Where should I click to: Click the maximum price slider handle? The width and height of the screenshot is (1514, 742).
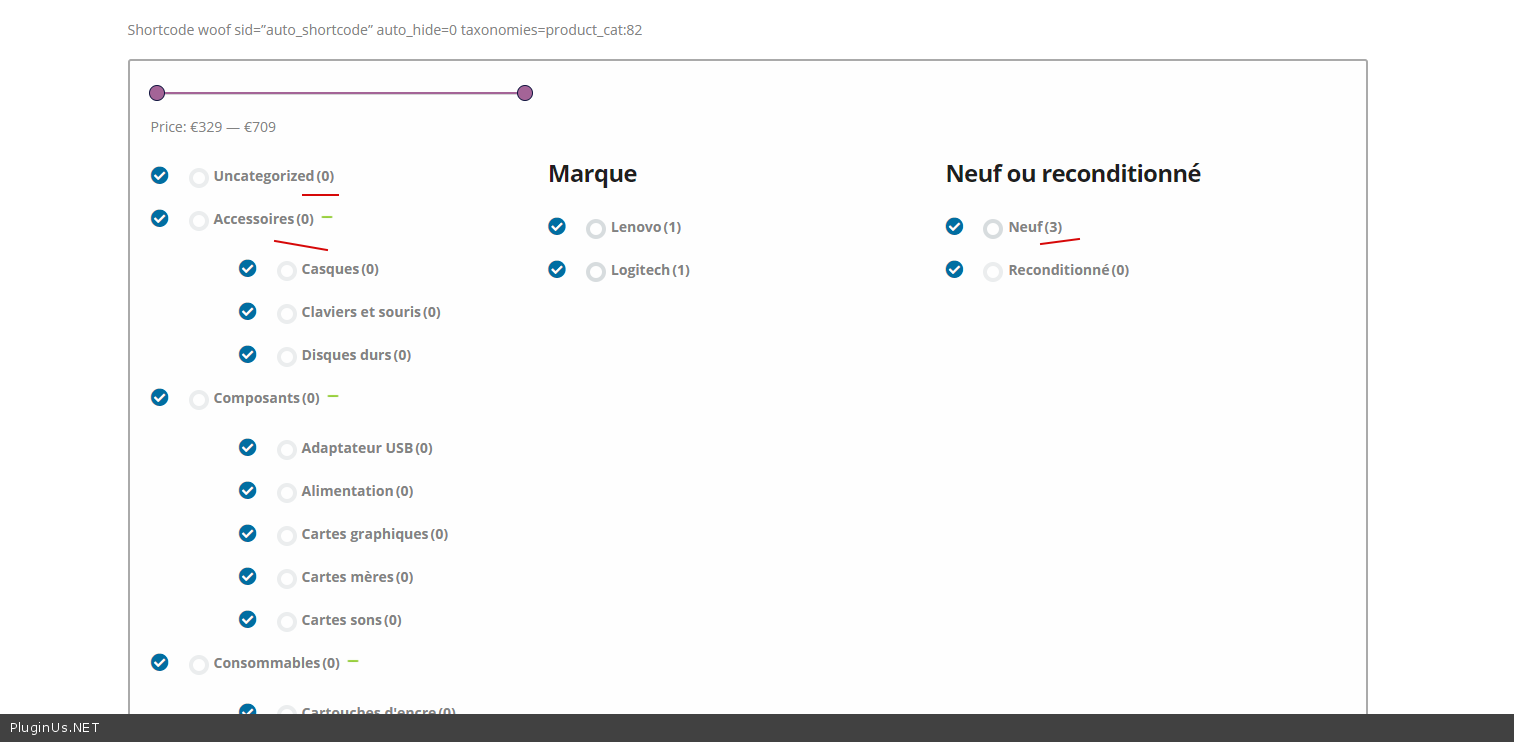click(525, 93)
